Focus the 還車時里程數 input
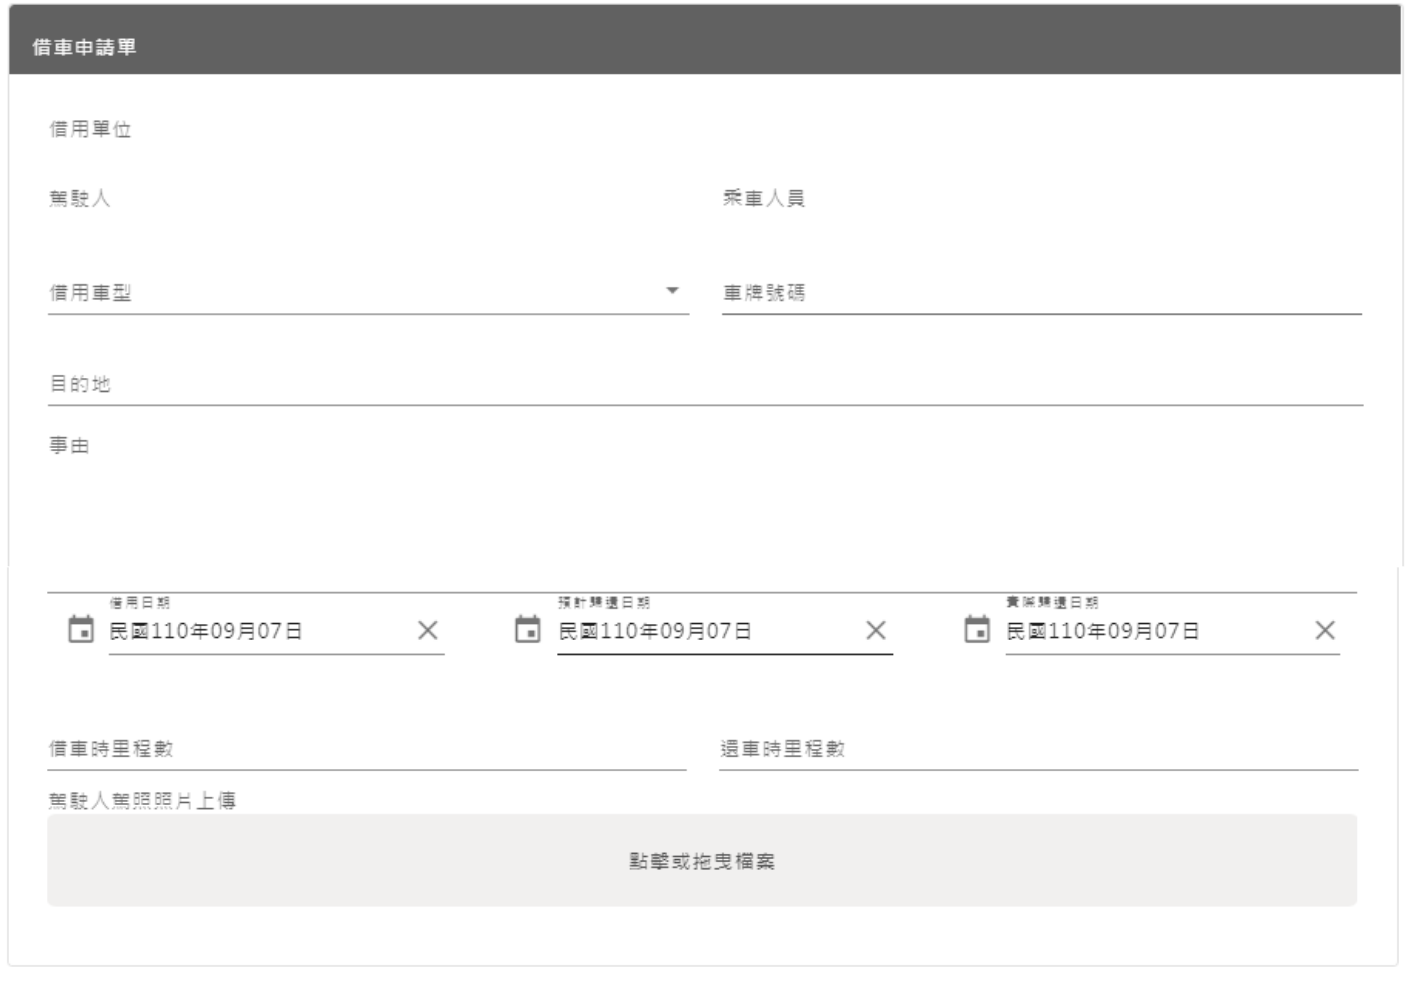Image resolution: width=1417 pixels, height=998 pixels. 1037,749
